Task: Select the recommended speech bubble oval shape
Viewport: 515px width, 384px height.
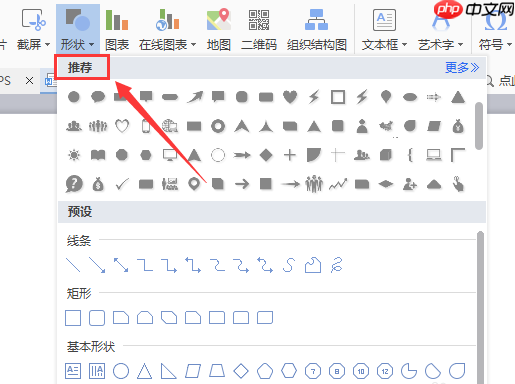Action: [x=98, y=97]
